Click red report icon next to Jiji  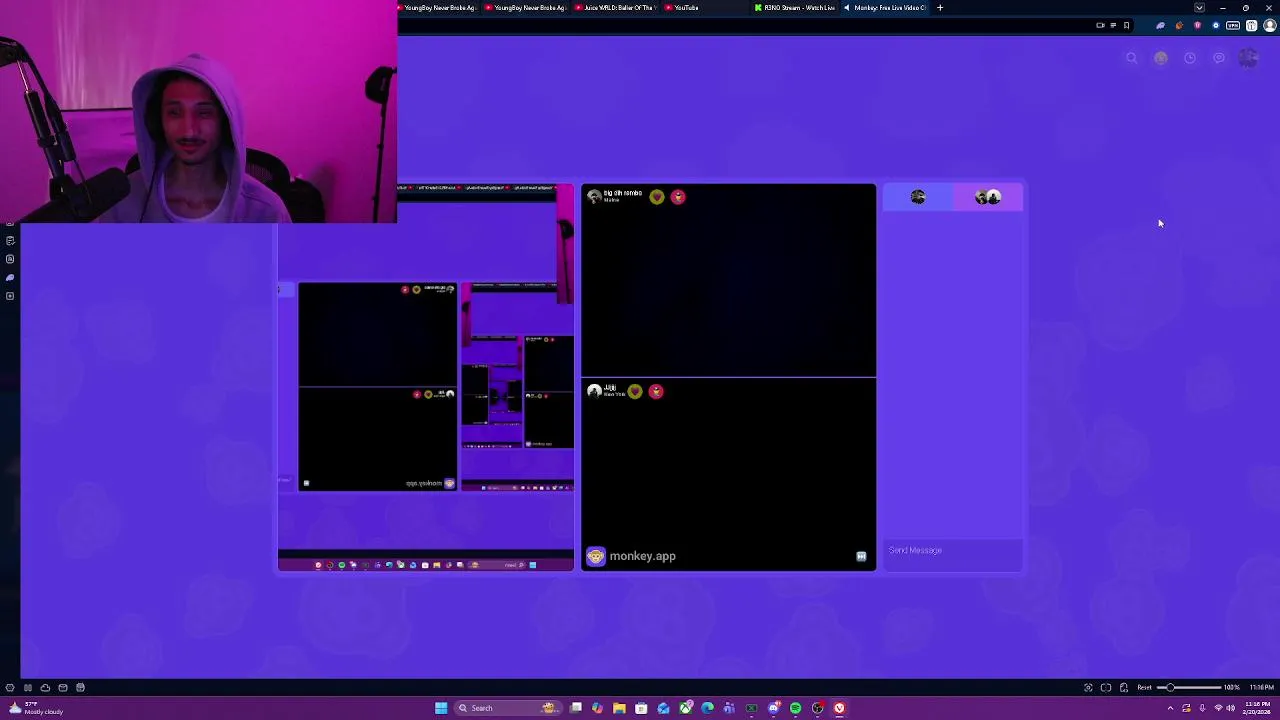tap(656, 392)
